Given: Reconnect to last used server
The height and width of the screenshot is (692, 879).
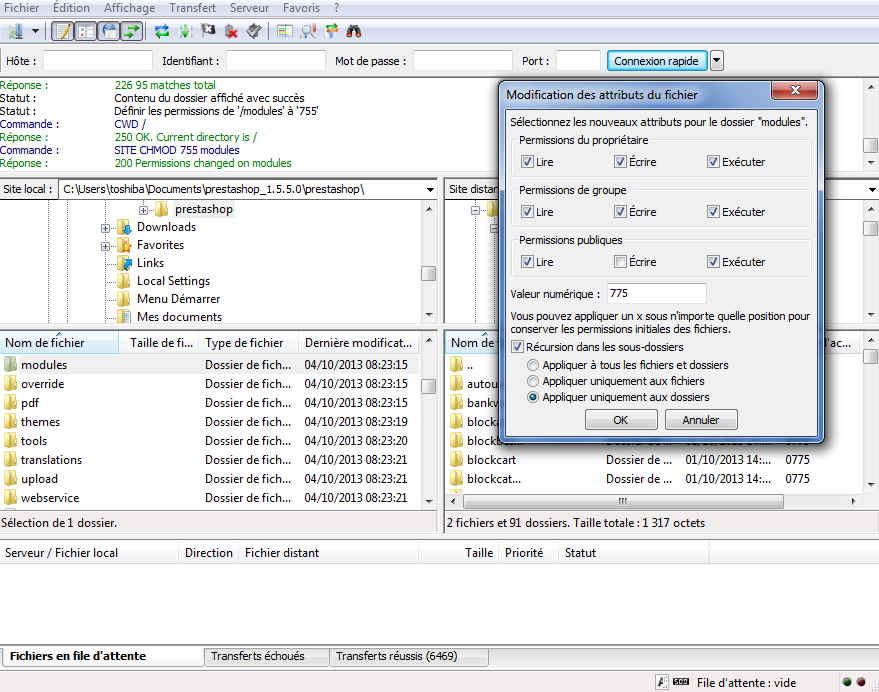Looking at the screenshot, I should pyautogui.click(x=254, y=31).
